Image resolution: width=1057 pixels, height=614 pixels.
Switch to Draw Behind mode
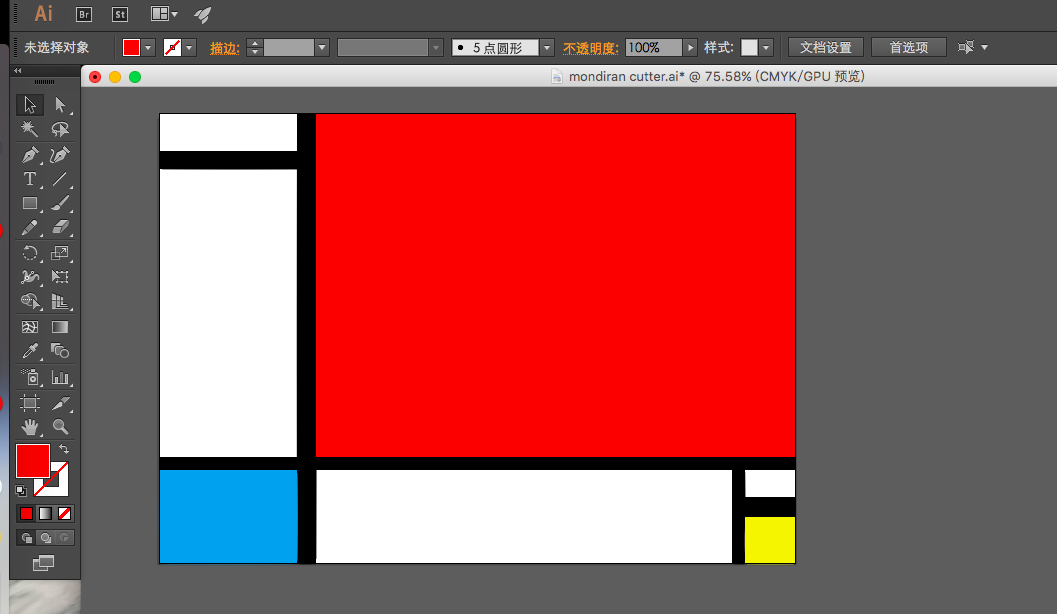point(46,538)
